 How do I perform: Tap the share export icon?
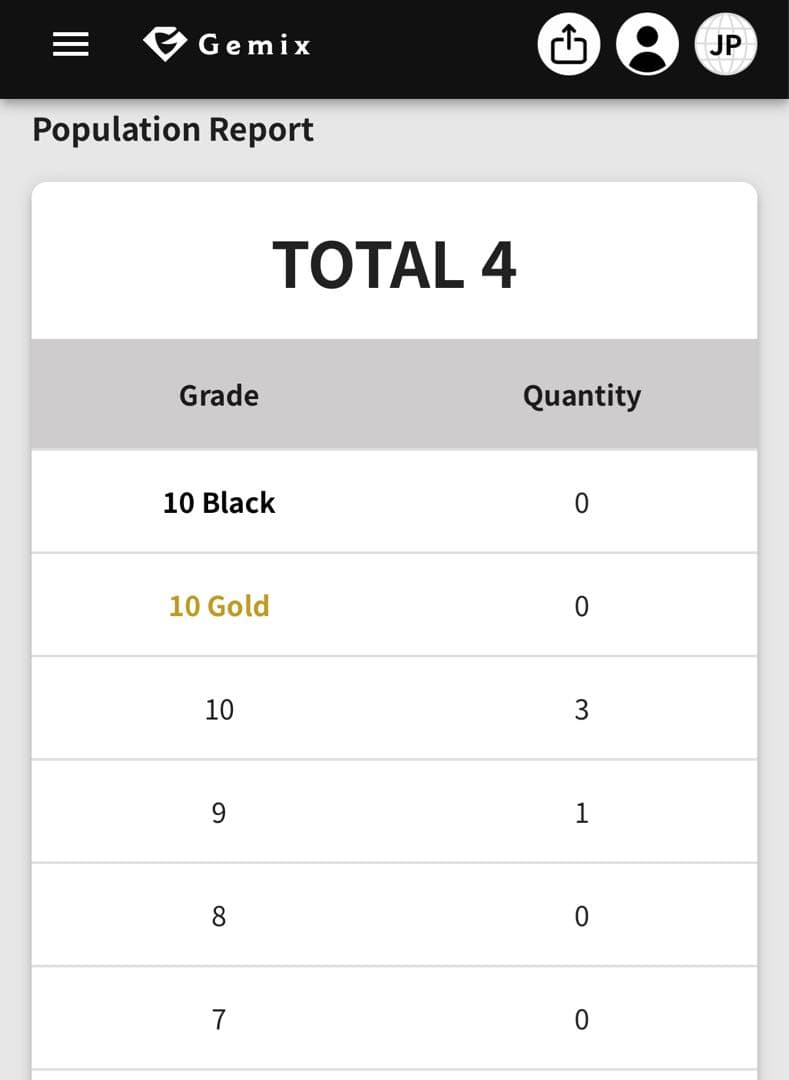[569, 45]
